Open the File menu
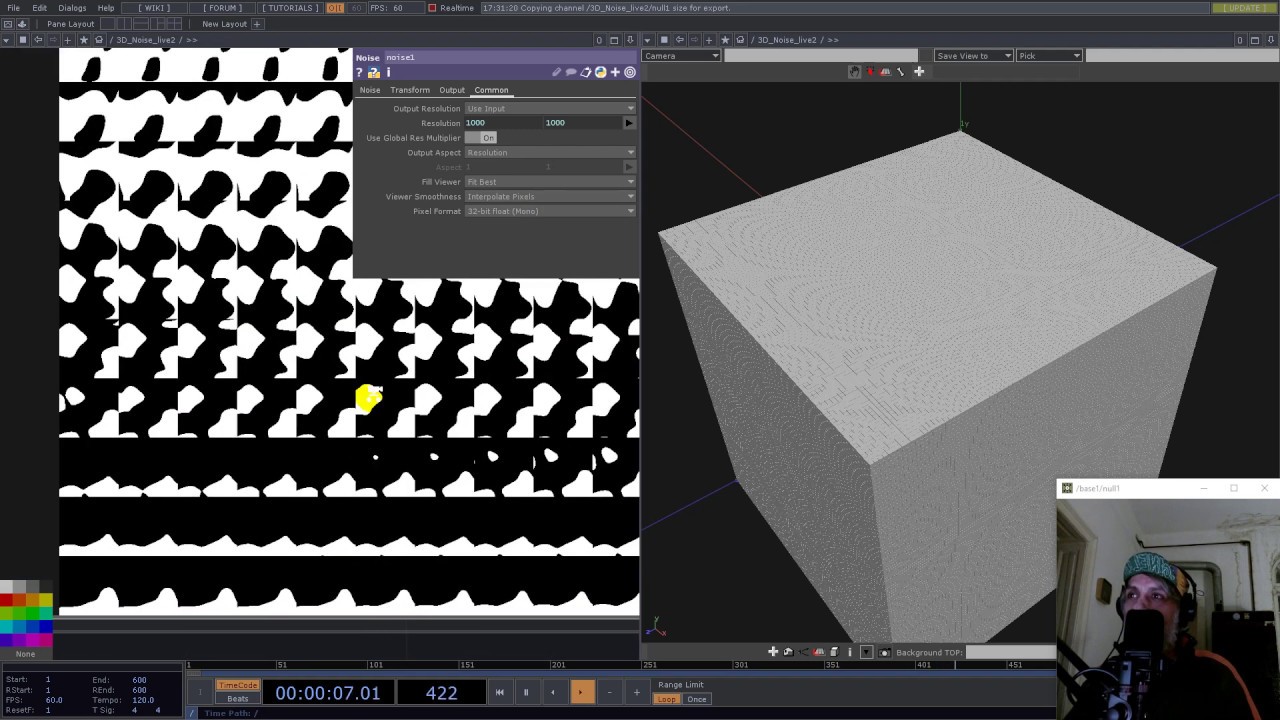Viewport: 1280px width, 720px height. point(13,8)
